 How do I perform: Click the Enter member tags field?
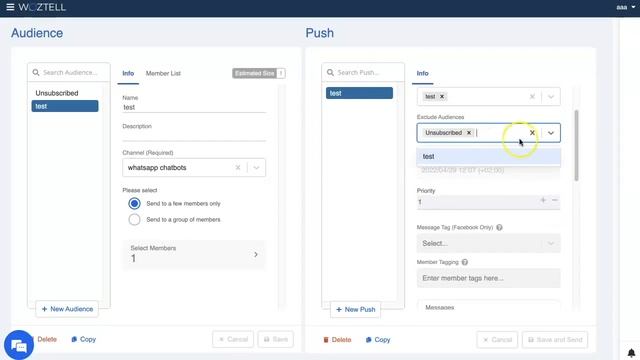(x=489, y=278)
